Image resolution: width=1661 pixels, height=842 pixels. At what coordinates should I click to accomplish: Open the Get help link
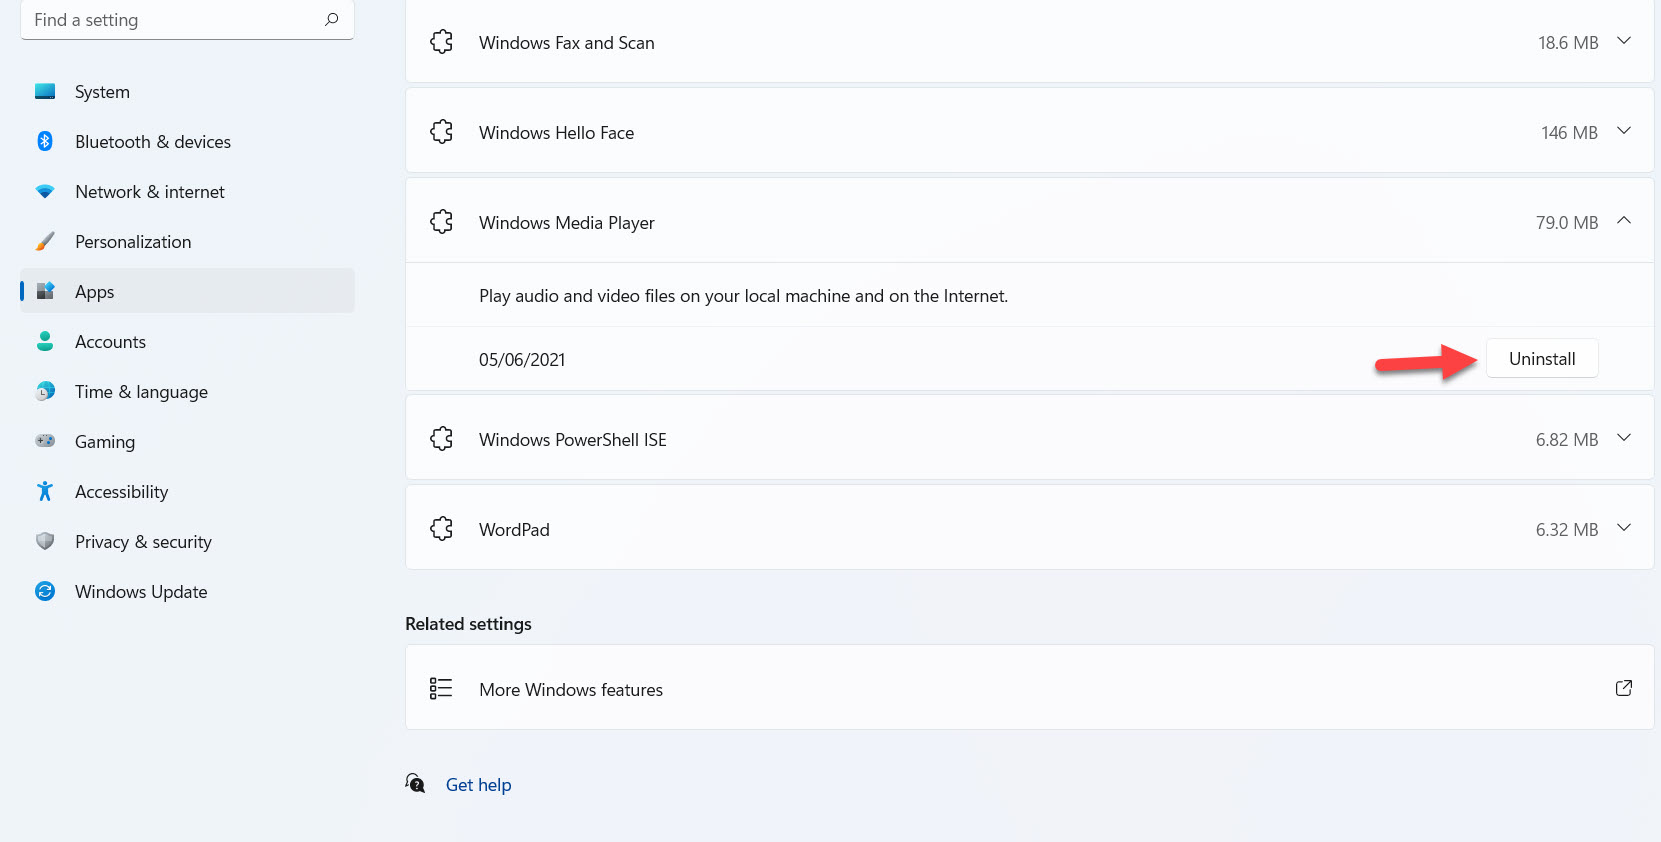pos(478,785)
